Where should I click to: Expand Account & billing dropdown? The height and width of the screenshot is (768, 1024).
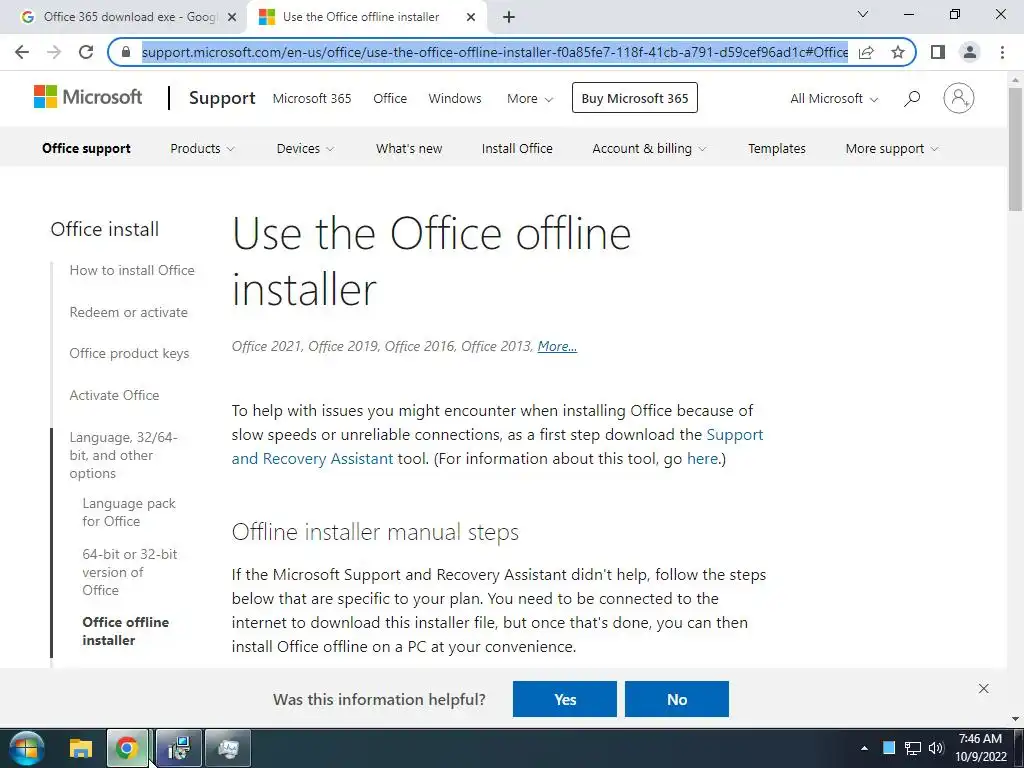click(x=649, y=148)
